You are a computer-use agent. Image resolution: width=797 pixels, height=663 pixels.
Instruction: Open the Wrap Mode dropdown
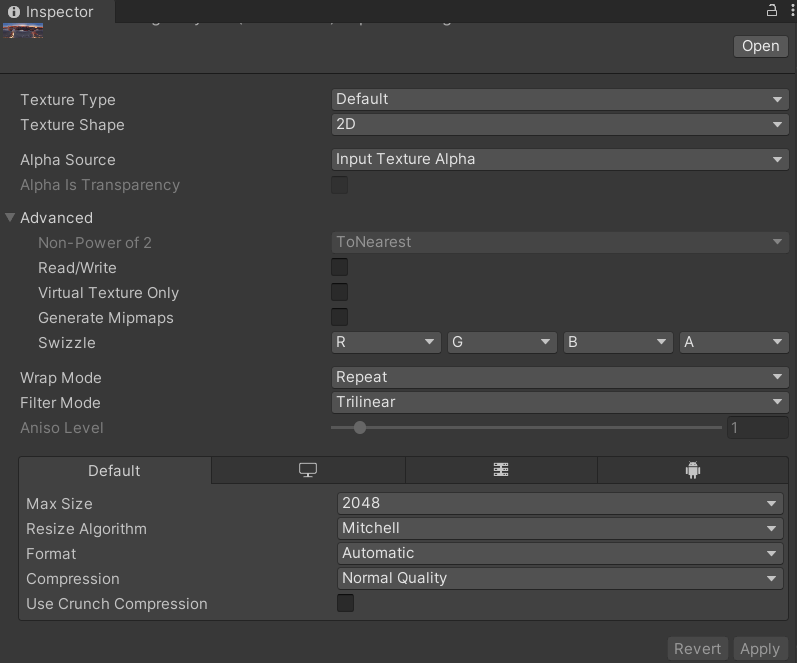pyautogui.click(x=560, y=377)
